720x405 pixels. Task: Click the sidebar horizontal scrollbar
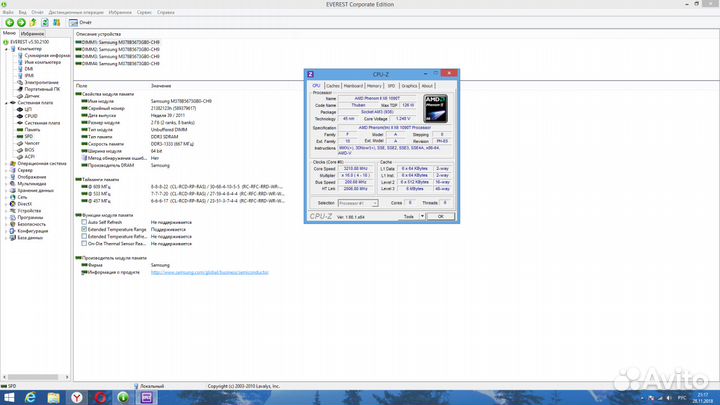[x=35, y=377]
